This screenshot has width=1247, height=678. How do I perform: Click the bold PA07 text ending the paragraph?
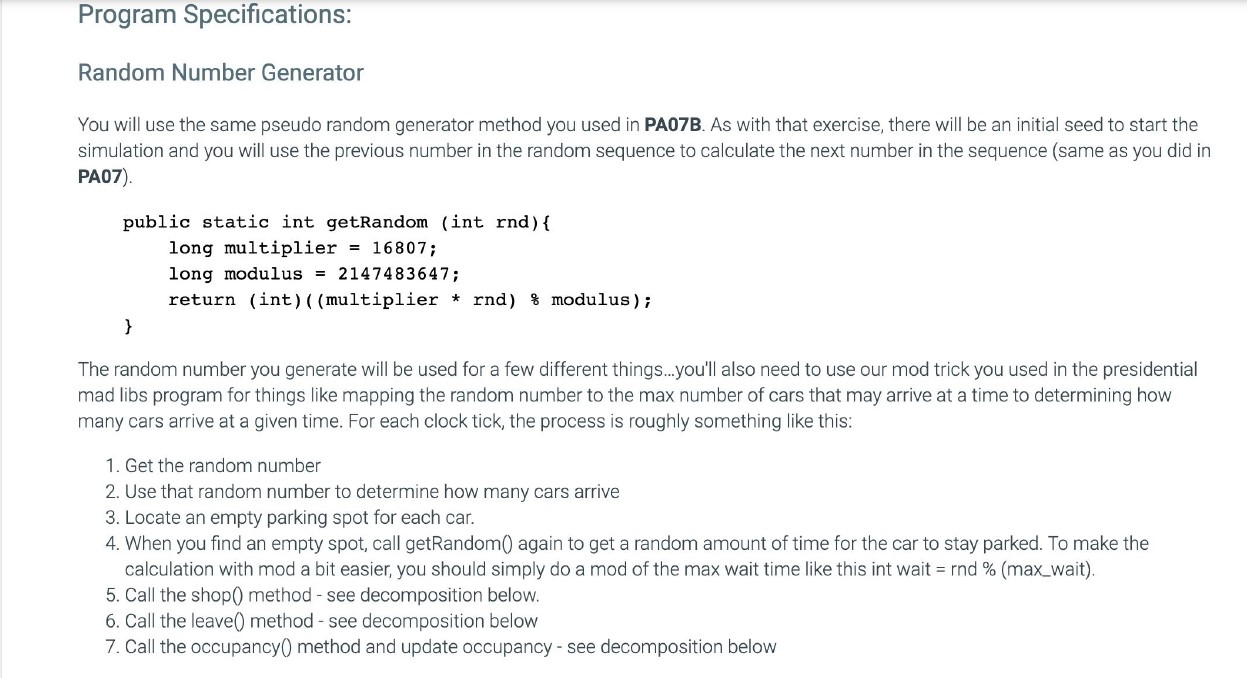point(102,177)
